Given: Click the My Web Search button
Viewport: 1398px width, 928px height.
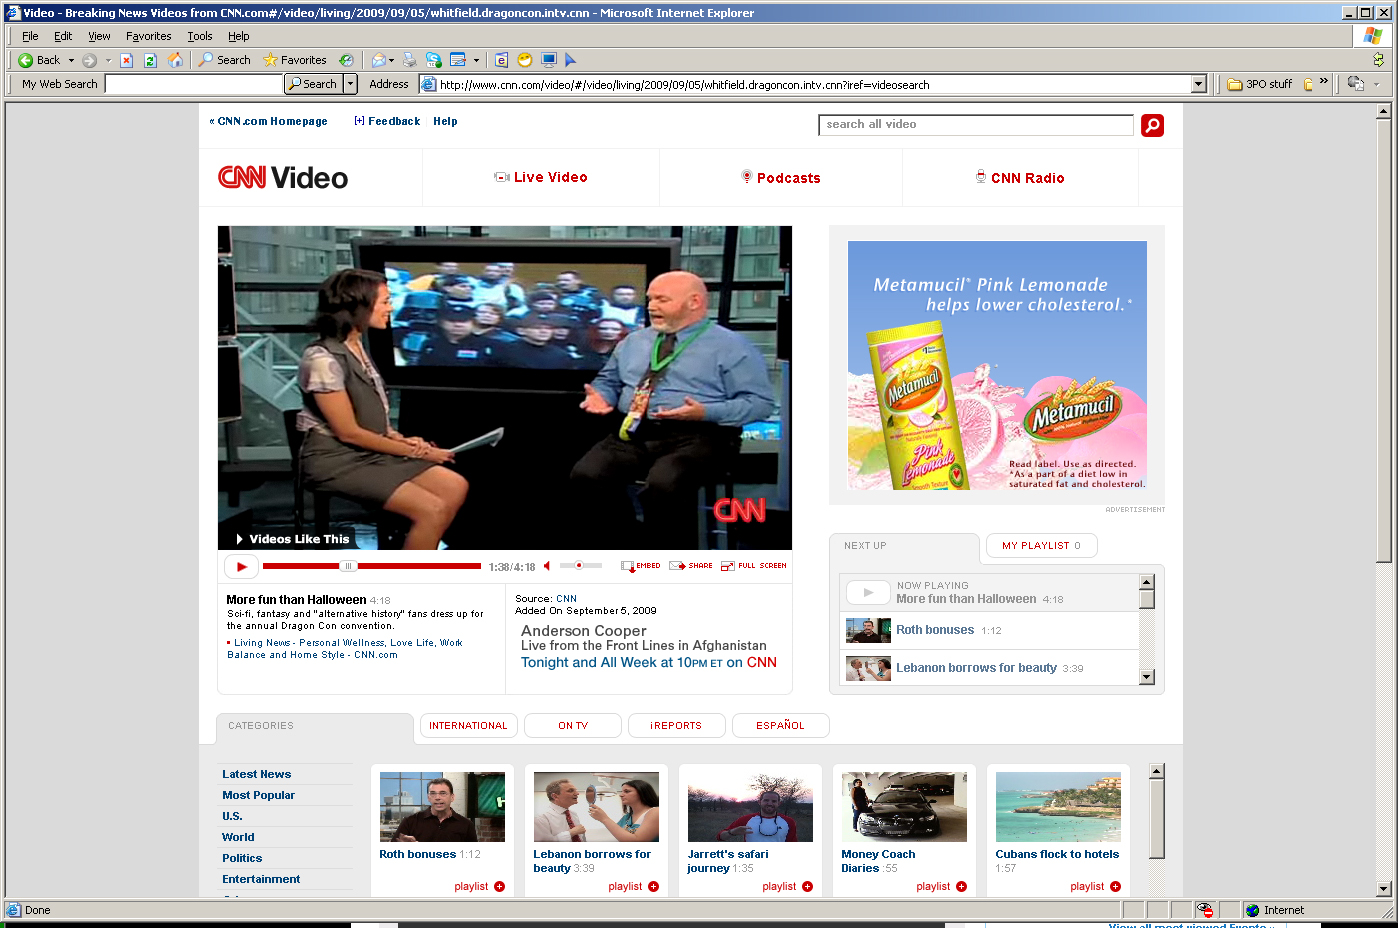Looking at the screenshot, I should 313,84.
